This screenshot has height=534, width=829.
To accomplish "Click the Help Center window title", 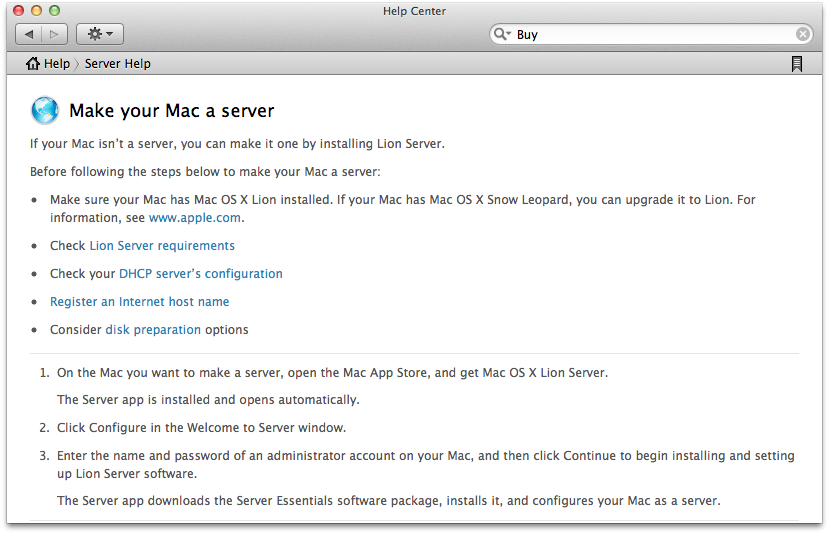I will tap(414, 11).
